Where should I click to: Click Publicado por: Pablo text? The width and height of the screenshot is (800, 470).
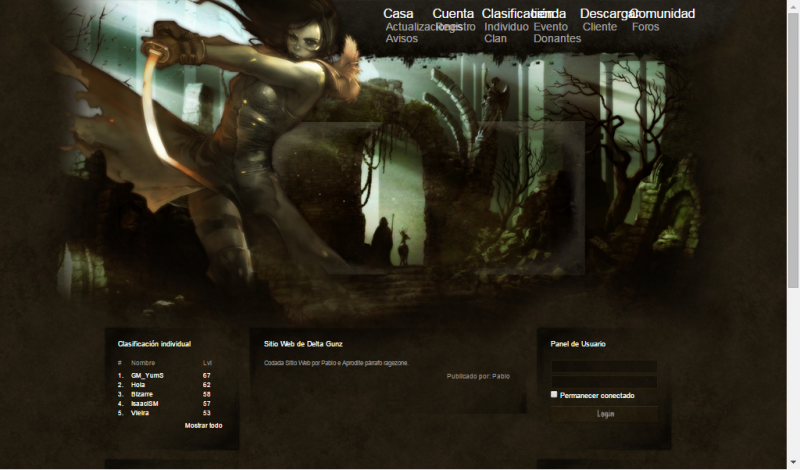click(x=478, y=377)
